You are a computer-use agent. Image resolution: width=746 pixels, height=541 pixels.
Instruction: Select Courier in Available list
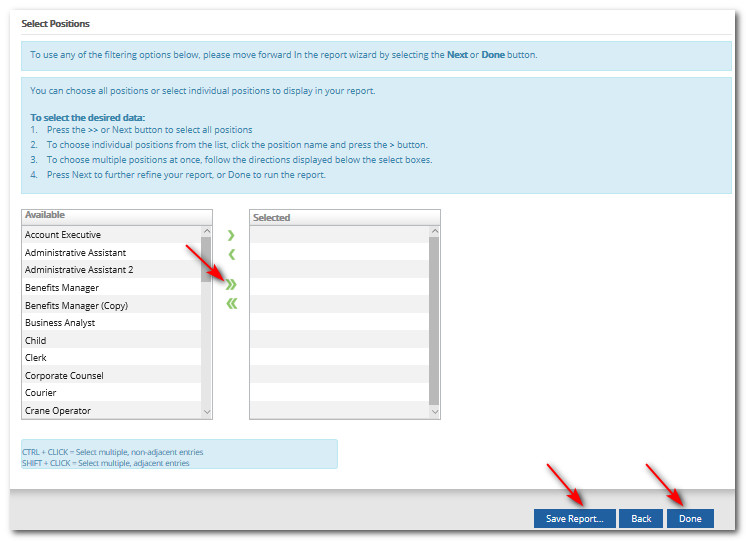40,393
